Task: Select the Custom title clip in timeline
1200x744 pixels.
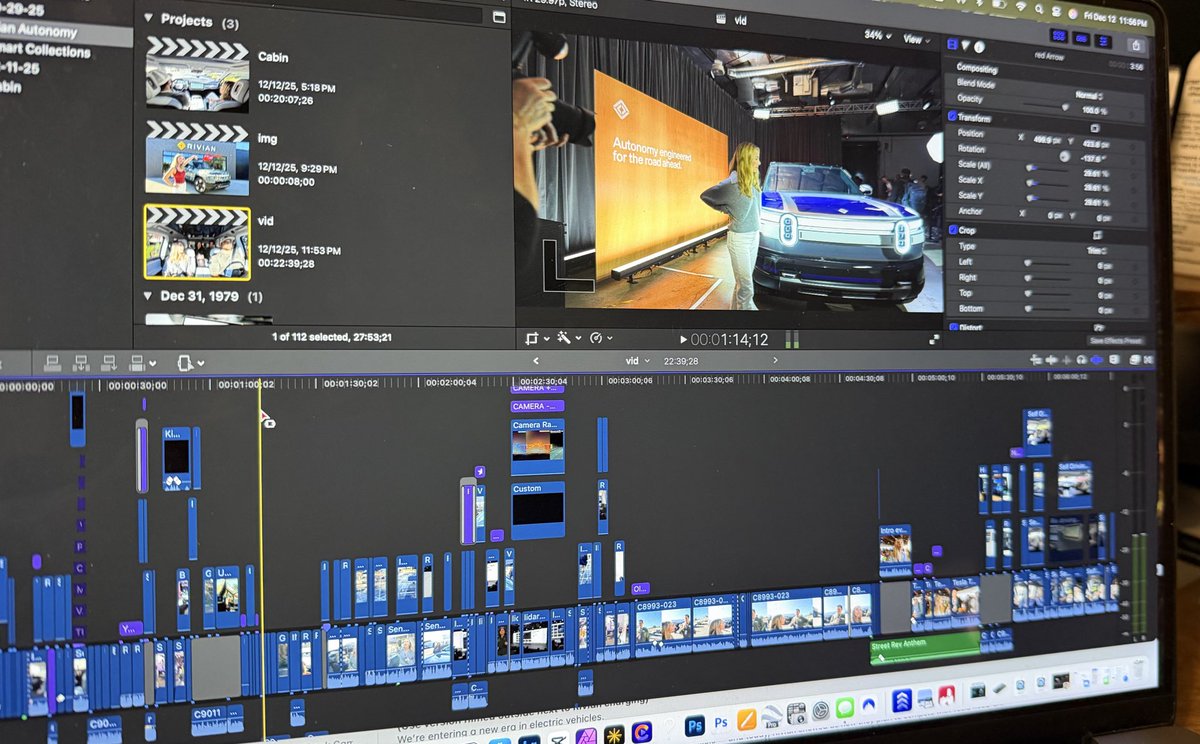Action: (537, 511)
